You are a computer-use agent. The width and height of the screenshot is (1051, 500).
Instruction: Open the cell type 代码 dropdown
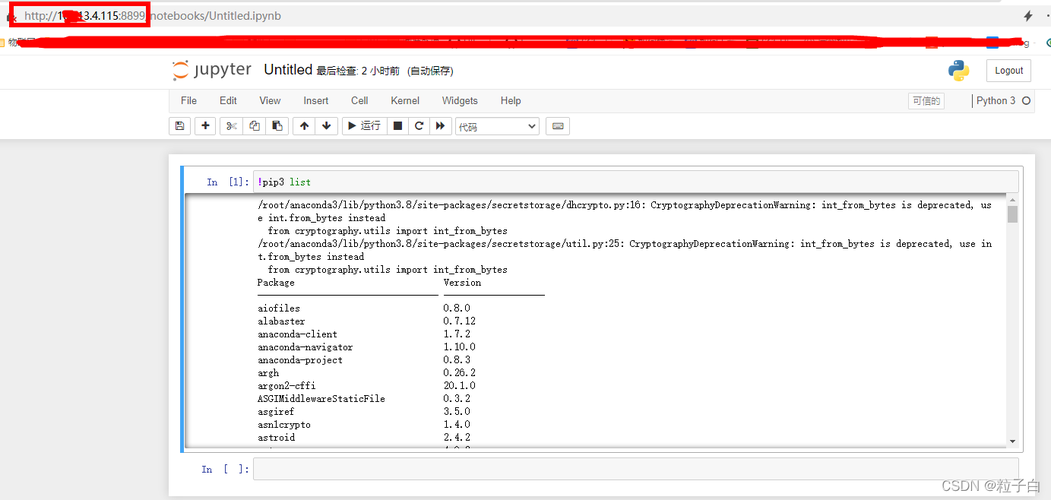pos(497,126)
